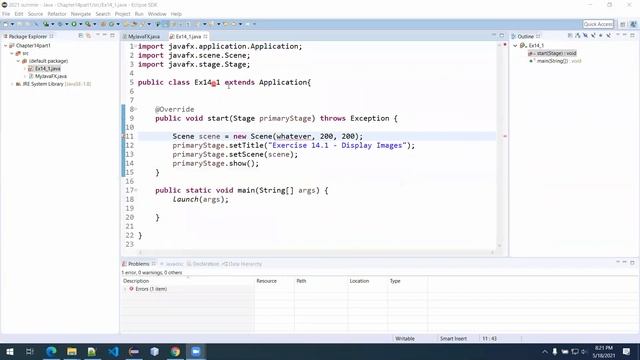Screen dimensions: 640x360
Task: Select the Ex14_1.java editor tab
Action: 188,36
